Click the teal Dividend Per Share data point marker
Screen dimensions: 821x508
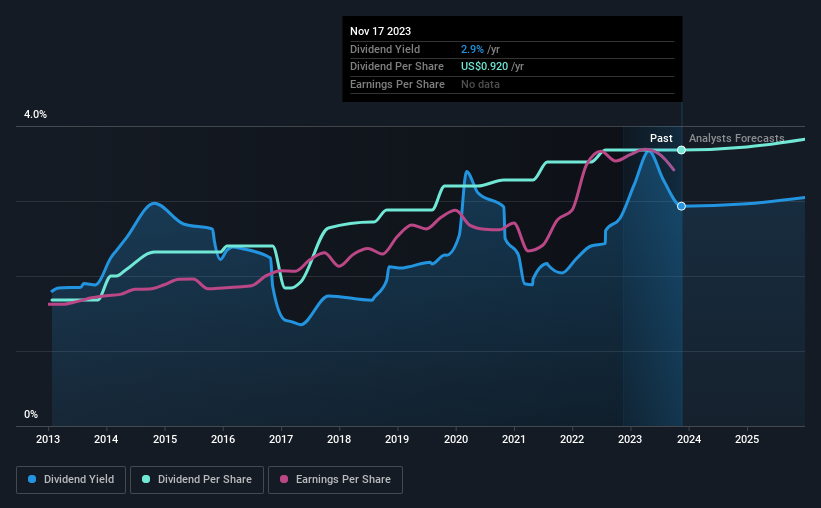(681, 150)
